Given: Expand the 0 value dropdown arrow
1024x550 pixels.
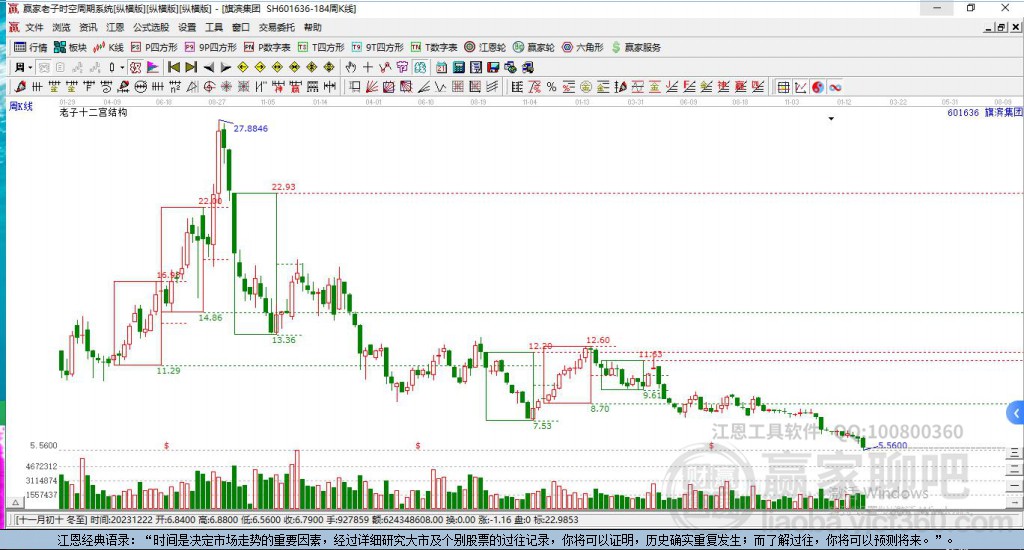Looking at the screenshot, I should coord(122,67).
